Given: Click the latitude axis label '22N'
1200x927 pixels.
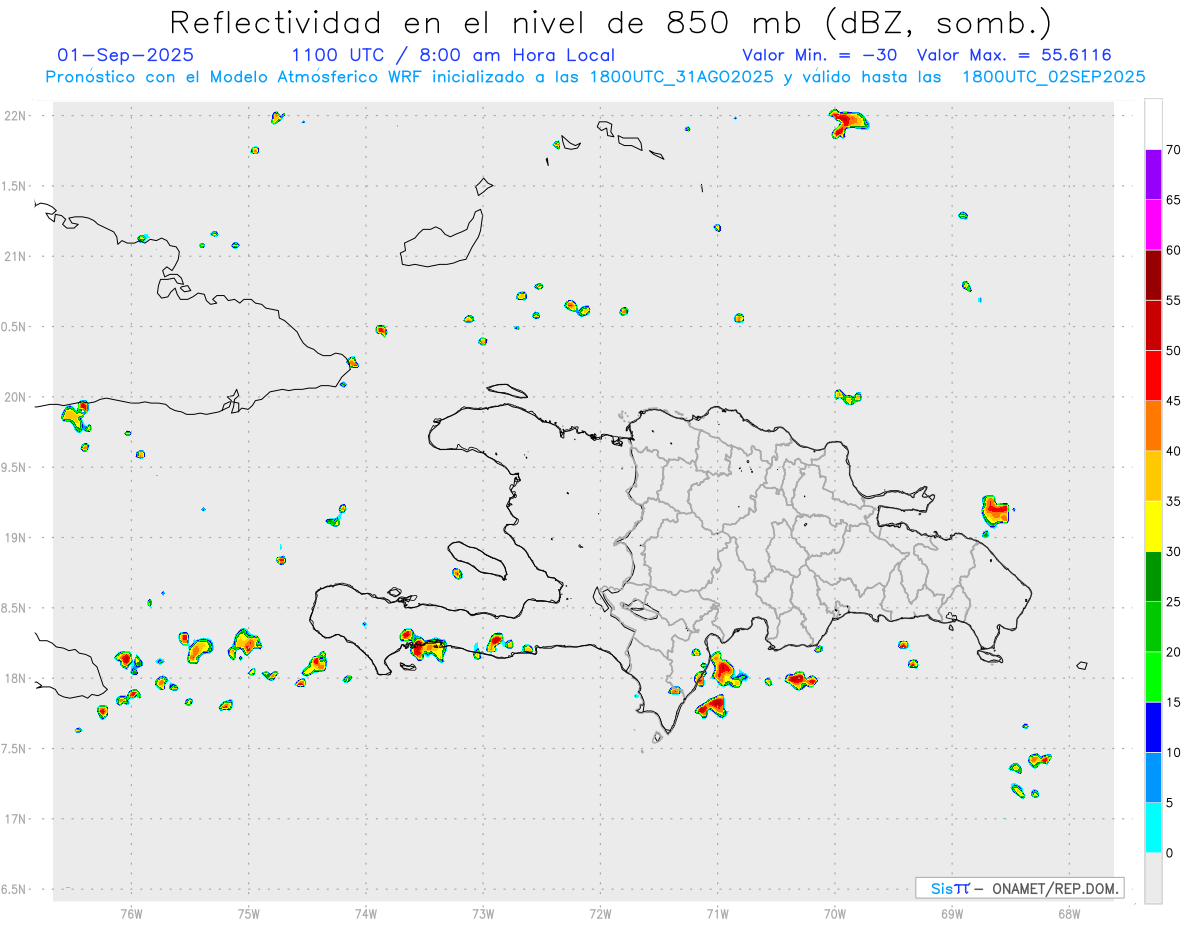Looking at the screenshot, I should point(17,116).
